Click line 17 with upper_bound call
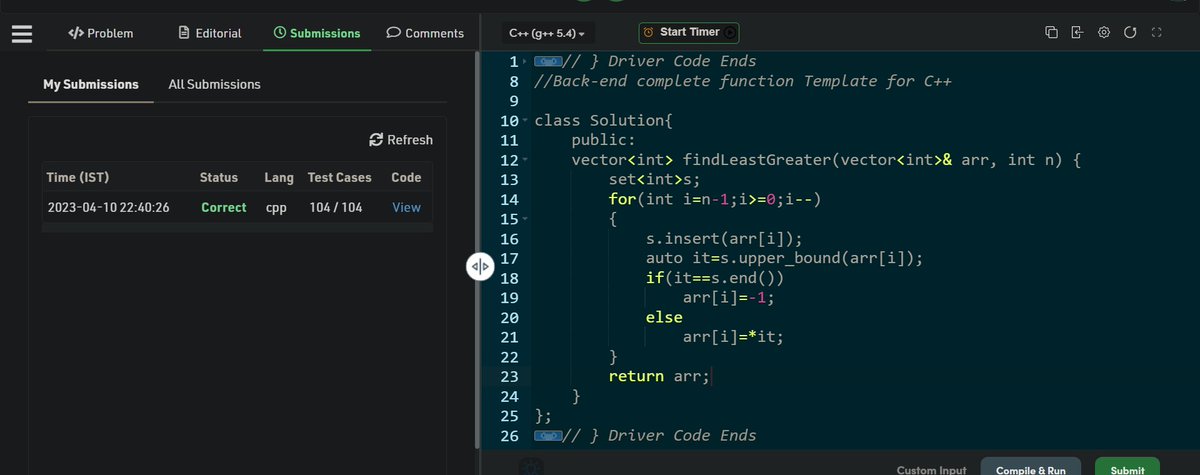 point(783,258)
